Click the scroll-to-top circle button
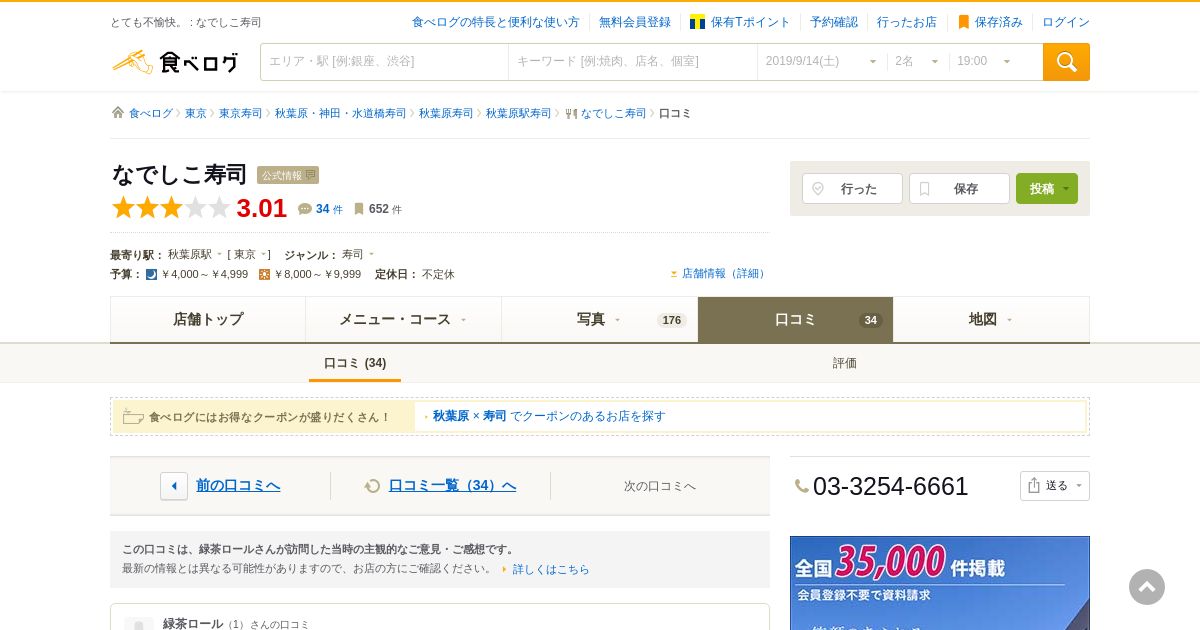This screenshot has height=630, width=1200. pos(1147,587)
